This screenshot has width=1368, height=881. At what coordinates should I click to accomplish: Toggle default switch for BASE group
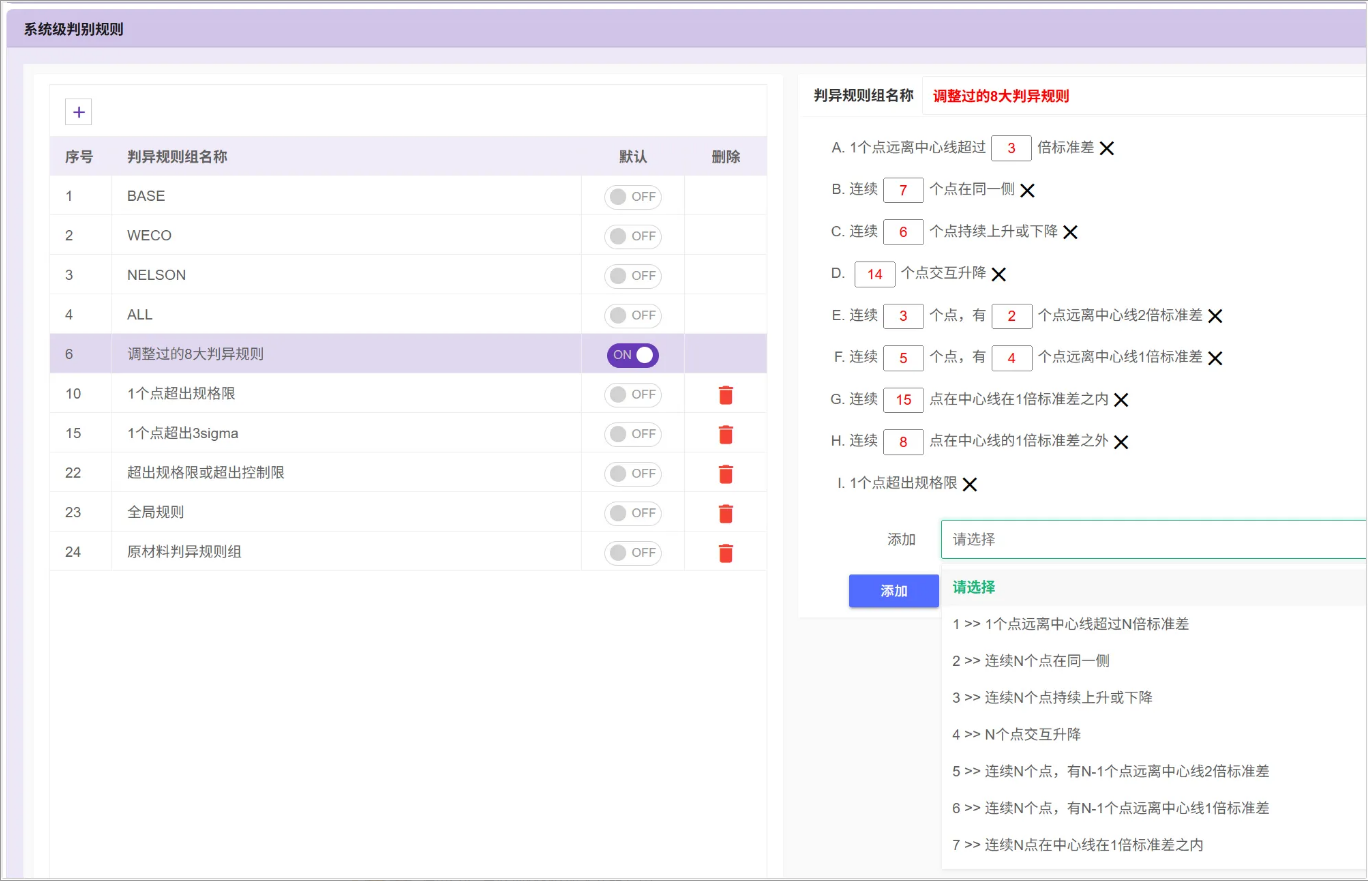632,197
